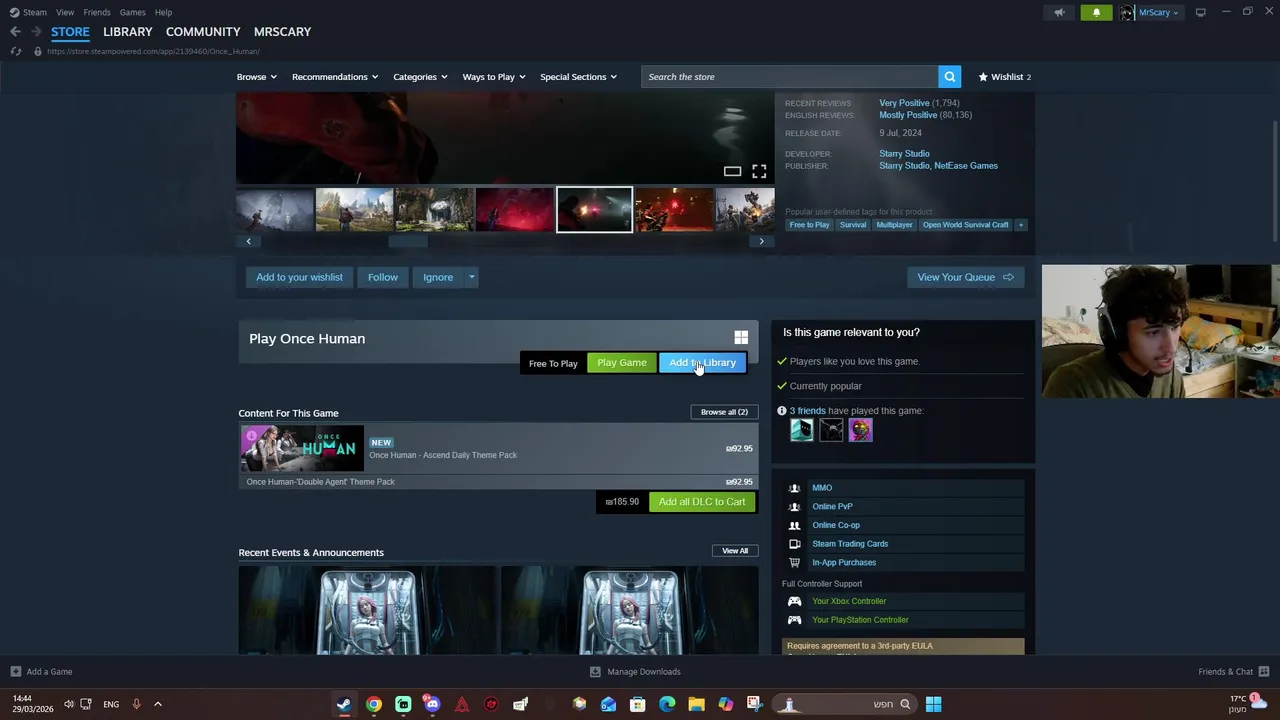Open the Games menu
This screenshot has height=720, width=1280.
[x=132, y=12]
